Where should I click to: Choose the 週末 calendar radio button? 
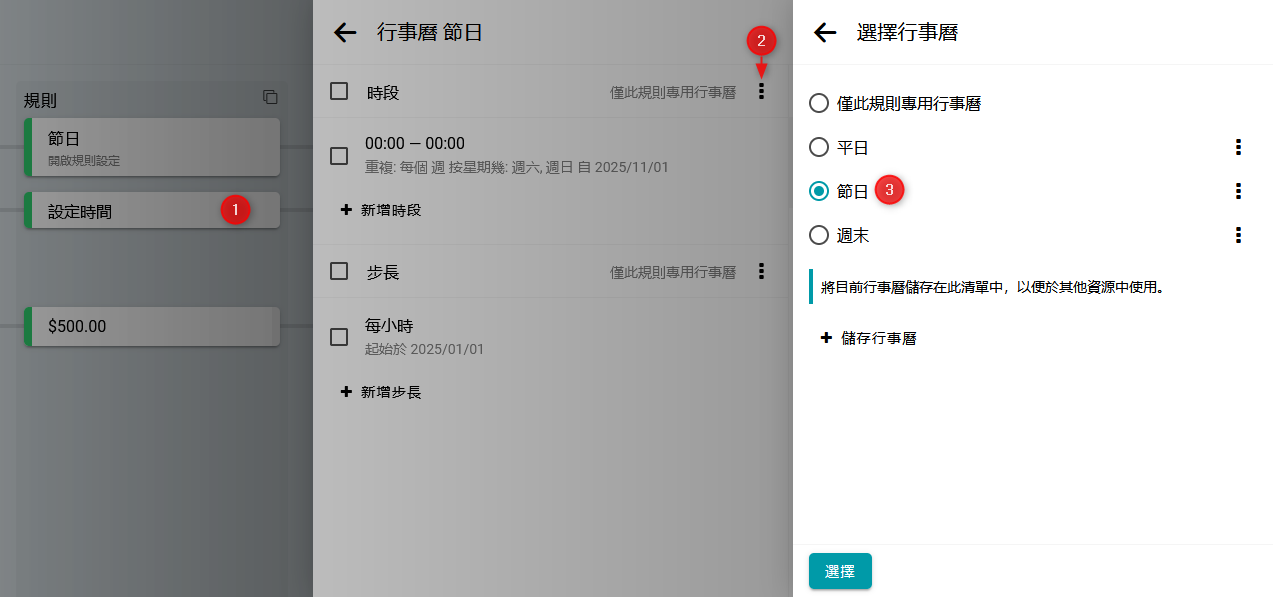(819, 236)
